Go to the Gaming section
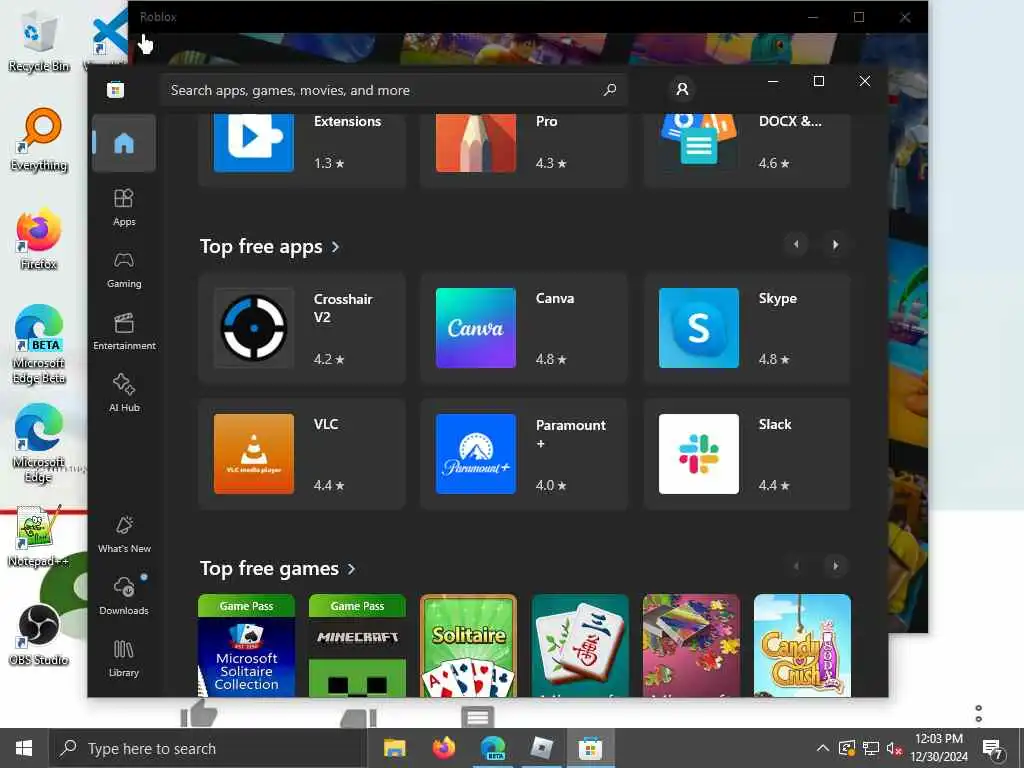 pos(123,270)
